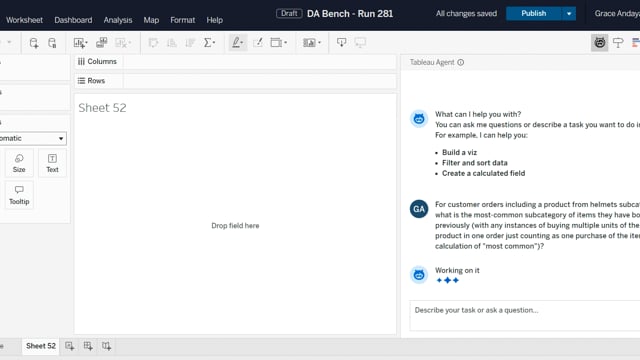Click the Tooltip mark card
This screenshot has width=640, height=360.
(x=19, y=195)
